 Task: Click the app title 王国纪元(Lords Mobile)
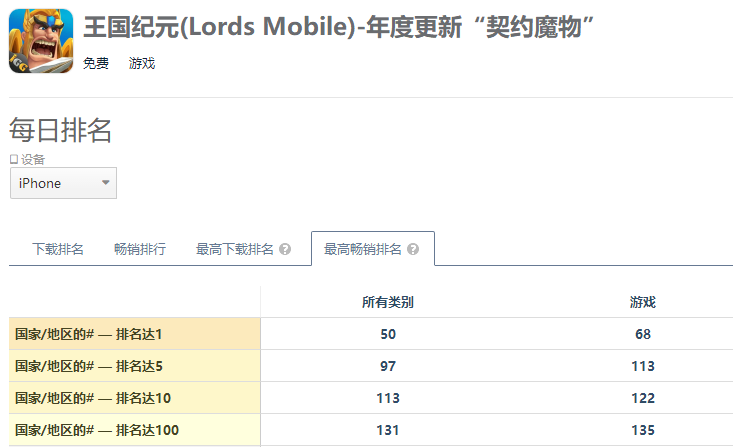(338, 27)
